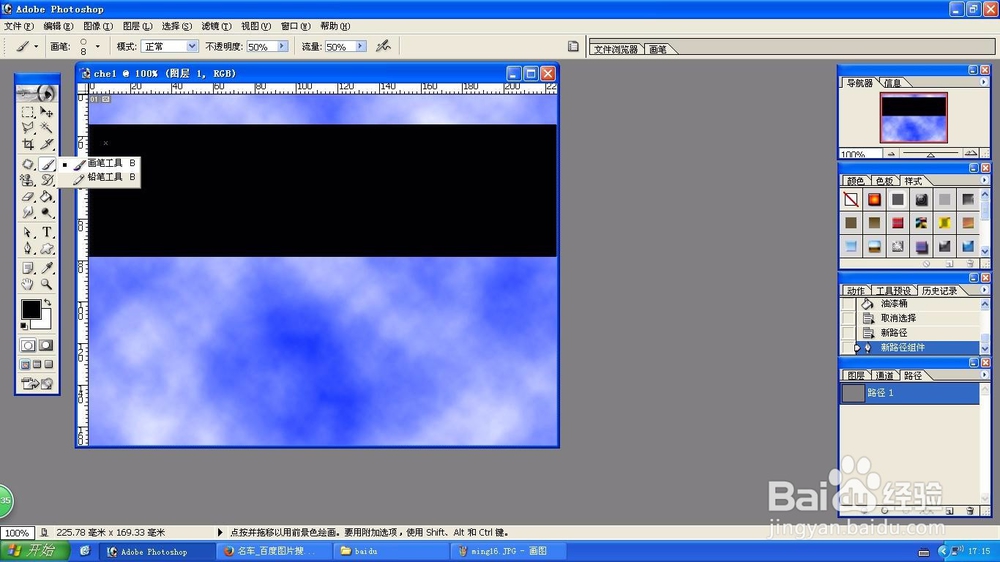Viewport: 1000px width, 562px height.
Task: Open the 滤镜 menu
Action: point(216,26)
